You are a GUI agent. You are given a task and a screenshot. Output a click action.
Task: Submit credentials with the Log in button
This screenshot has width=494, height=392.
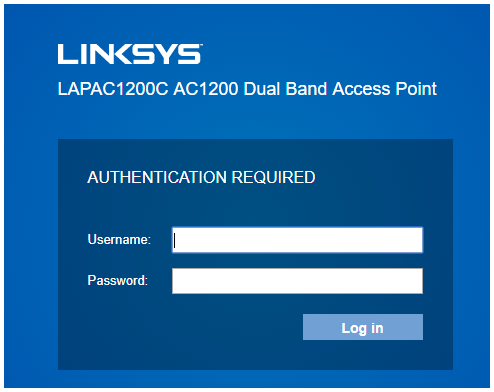(x=363, y=327)
